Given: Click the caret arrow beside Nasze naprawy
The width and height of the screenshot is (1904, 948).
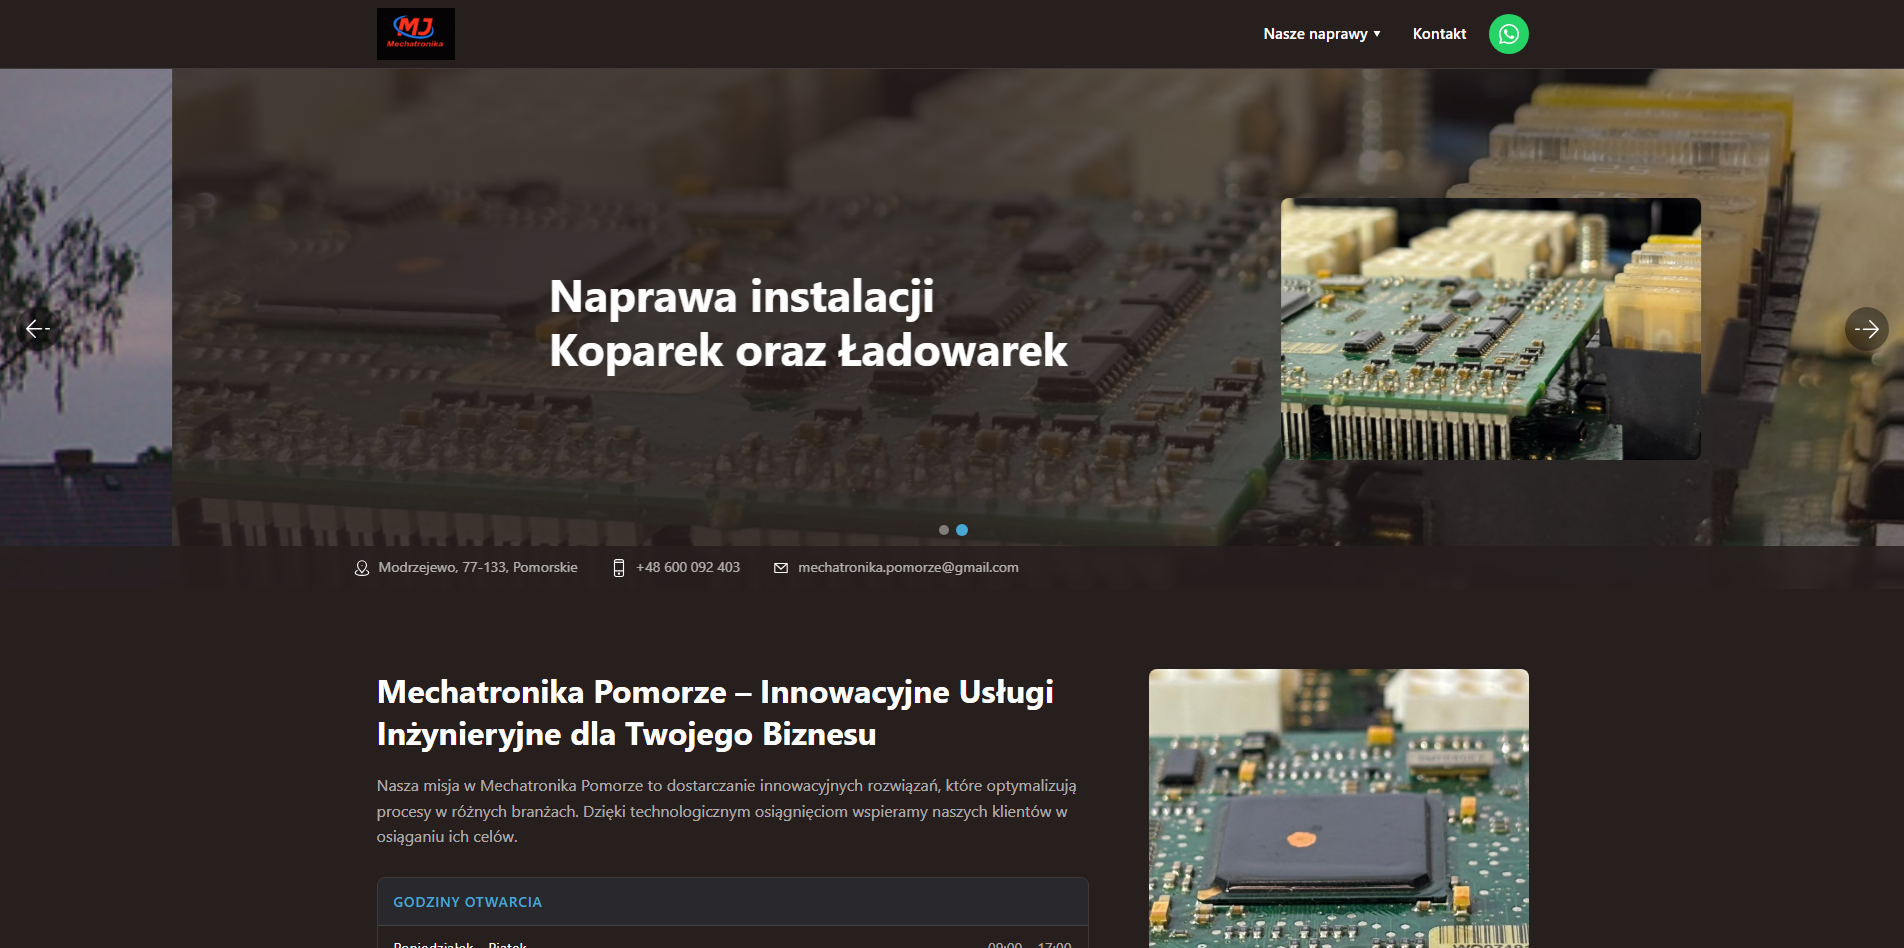Looking at the screenshot, I should coord(1377,34).
